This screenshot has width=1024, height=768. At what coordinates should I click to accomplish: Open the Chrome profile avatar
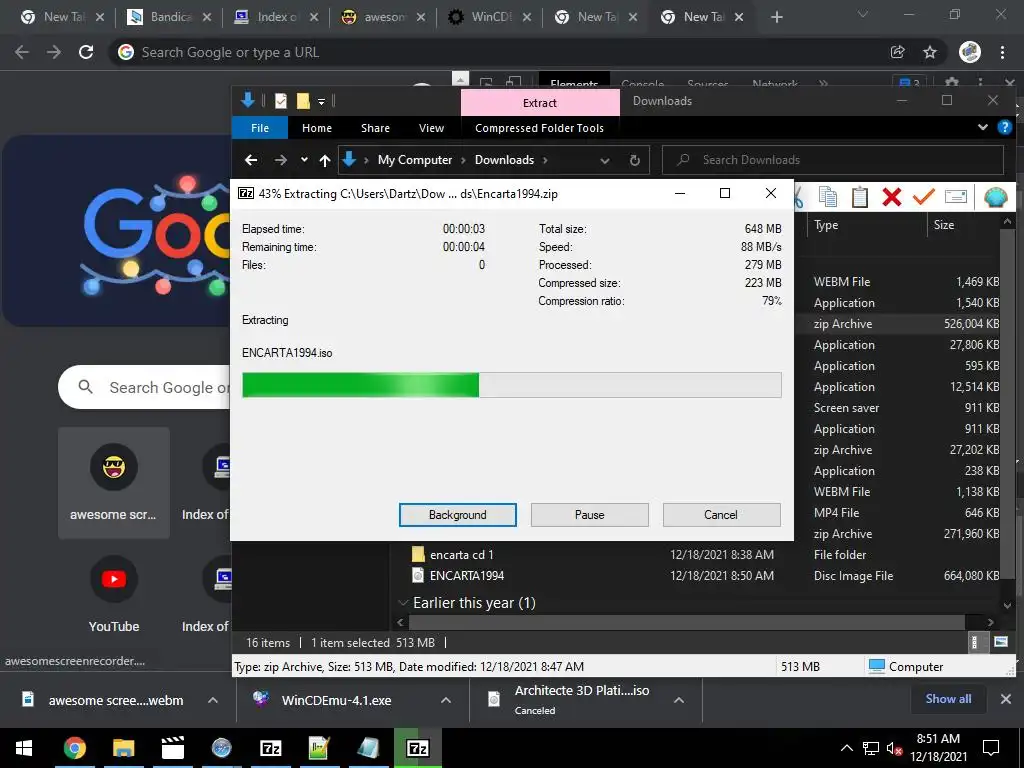[x=970, y=52]
